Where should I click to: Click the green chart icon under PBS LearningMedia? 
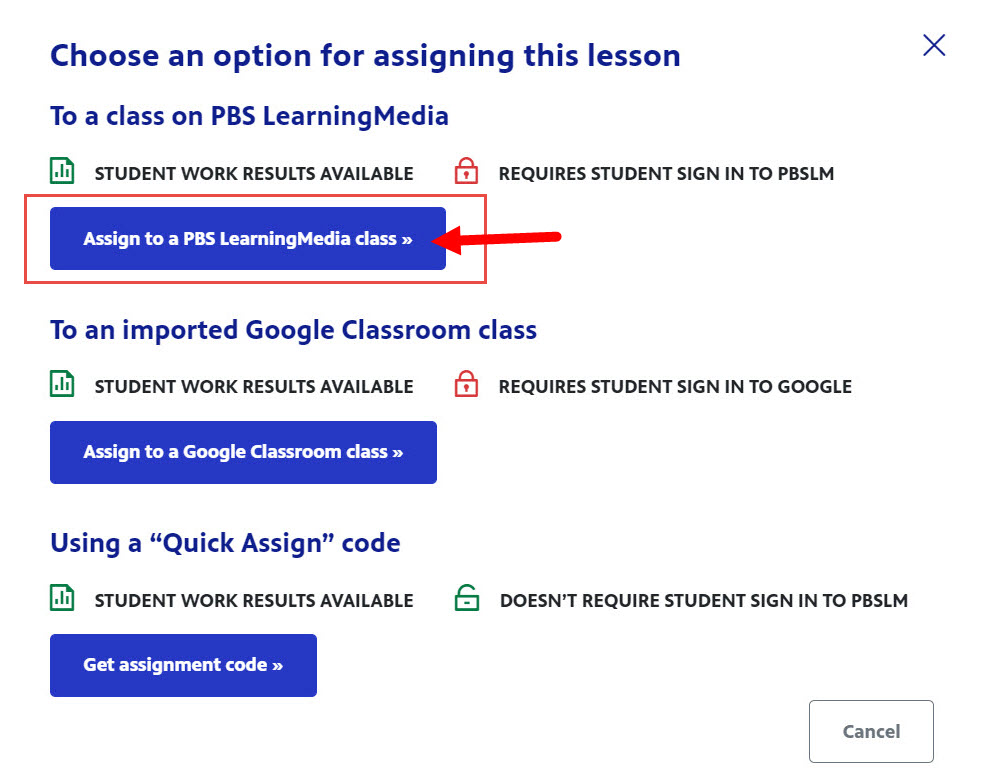pyautogui.click(x=62, y=171)
